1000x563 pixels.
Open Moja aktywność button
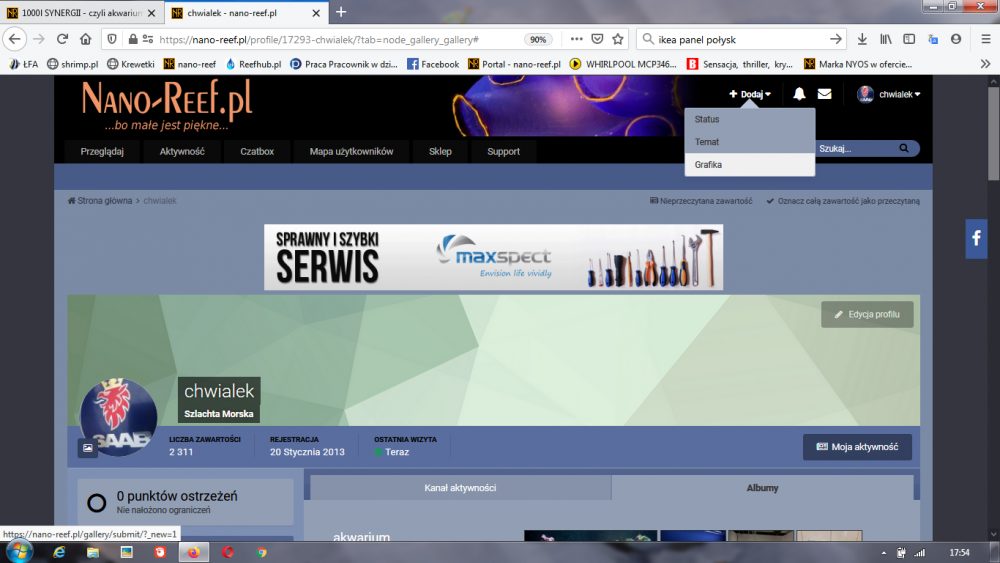pos(857,447)
